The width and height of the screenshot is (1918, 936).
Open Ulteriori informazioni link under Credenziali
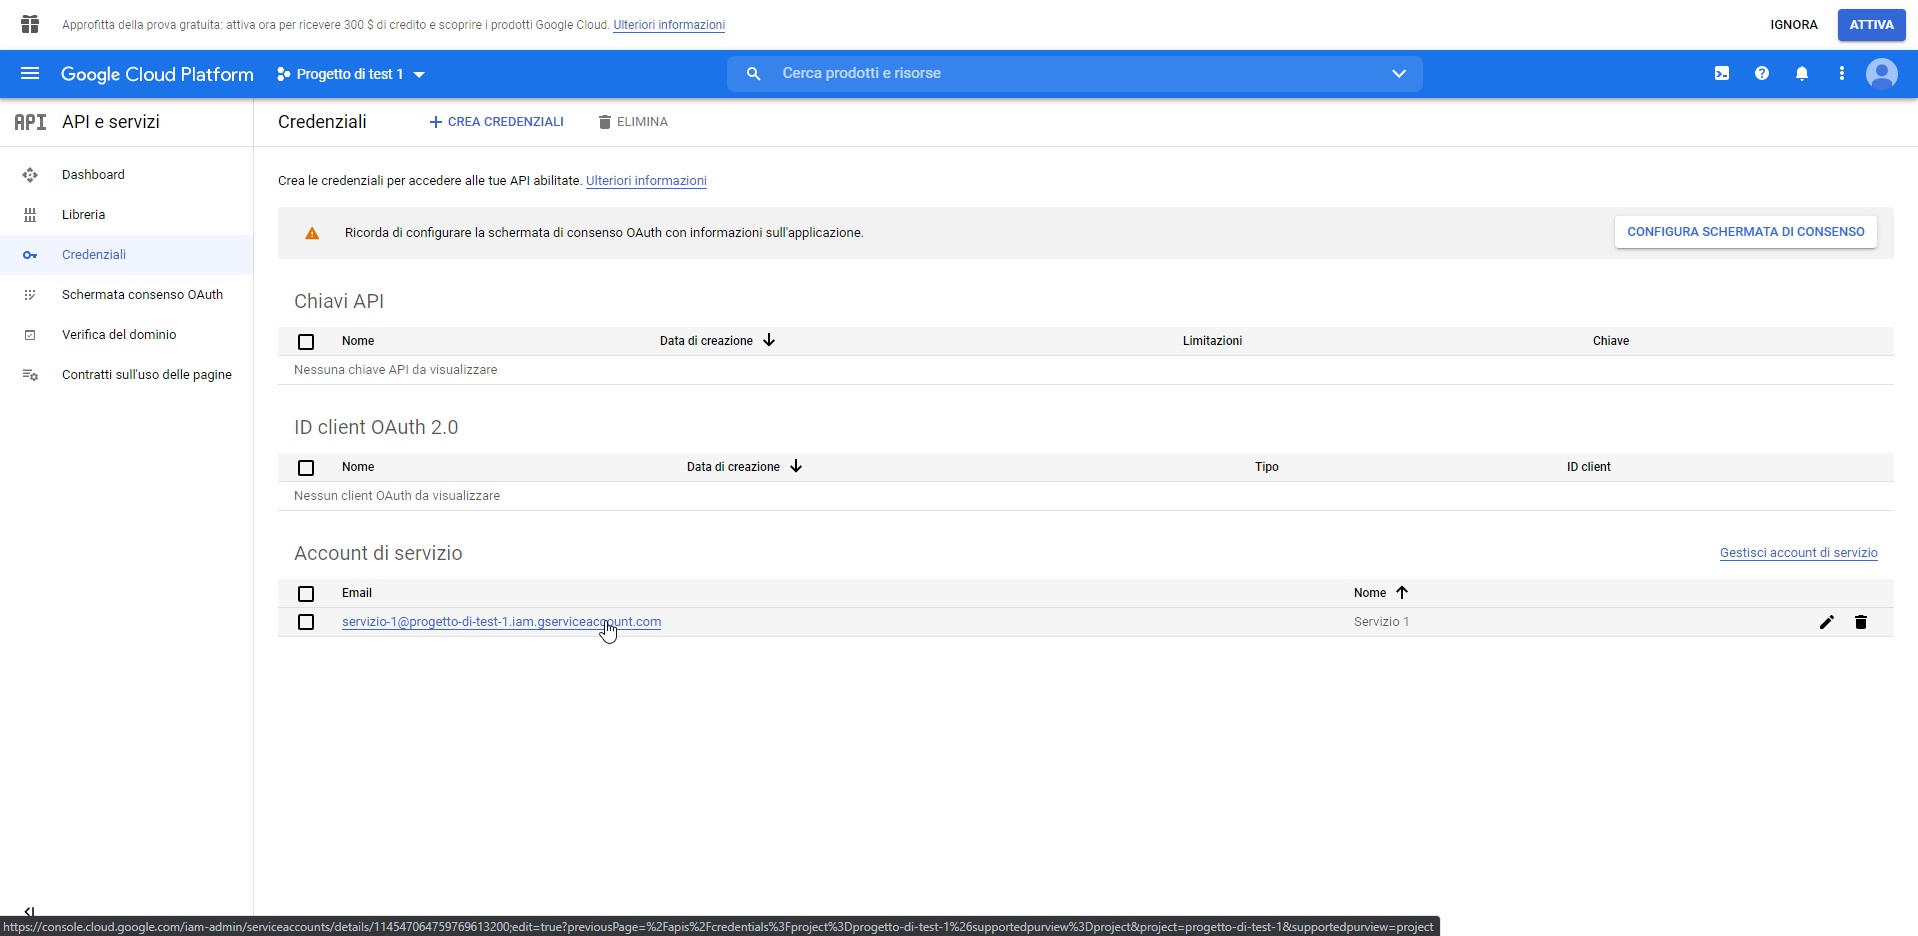(x=646, y=181)
